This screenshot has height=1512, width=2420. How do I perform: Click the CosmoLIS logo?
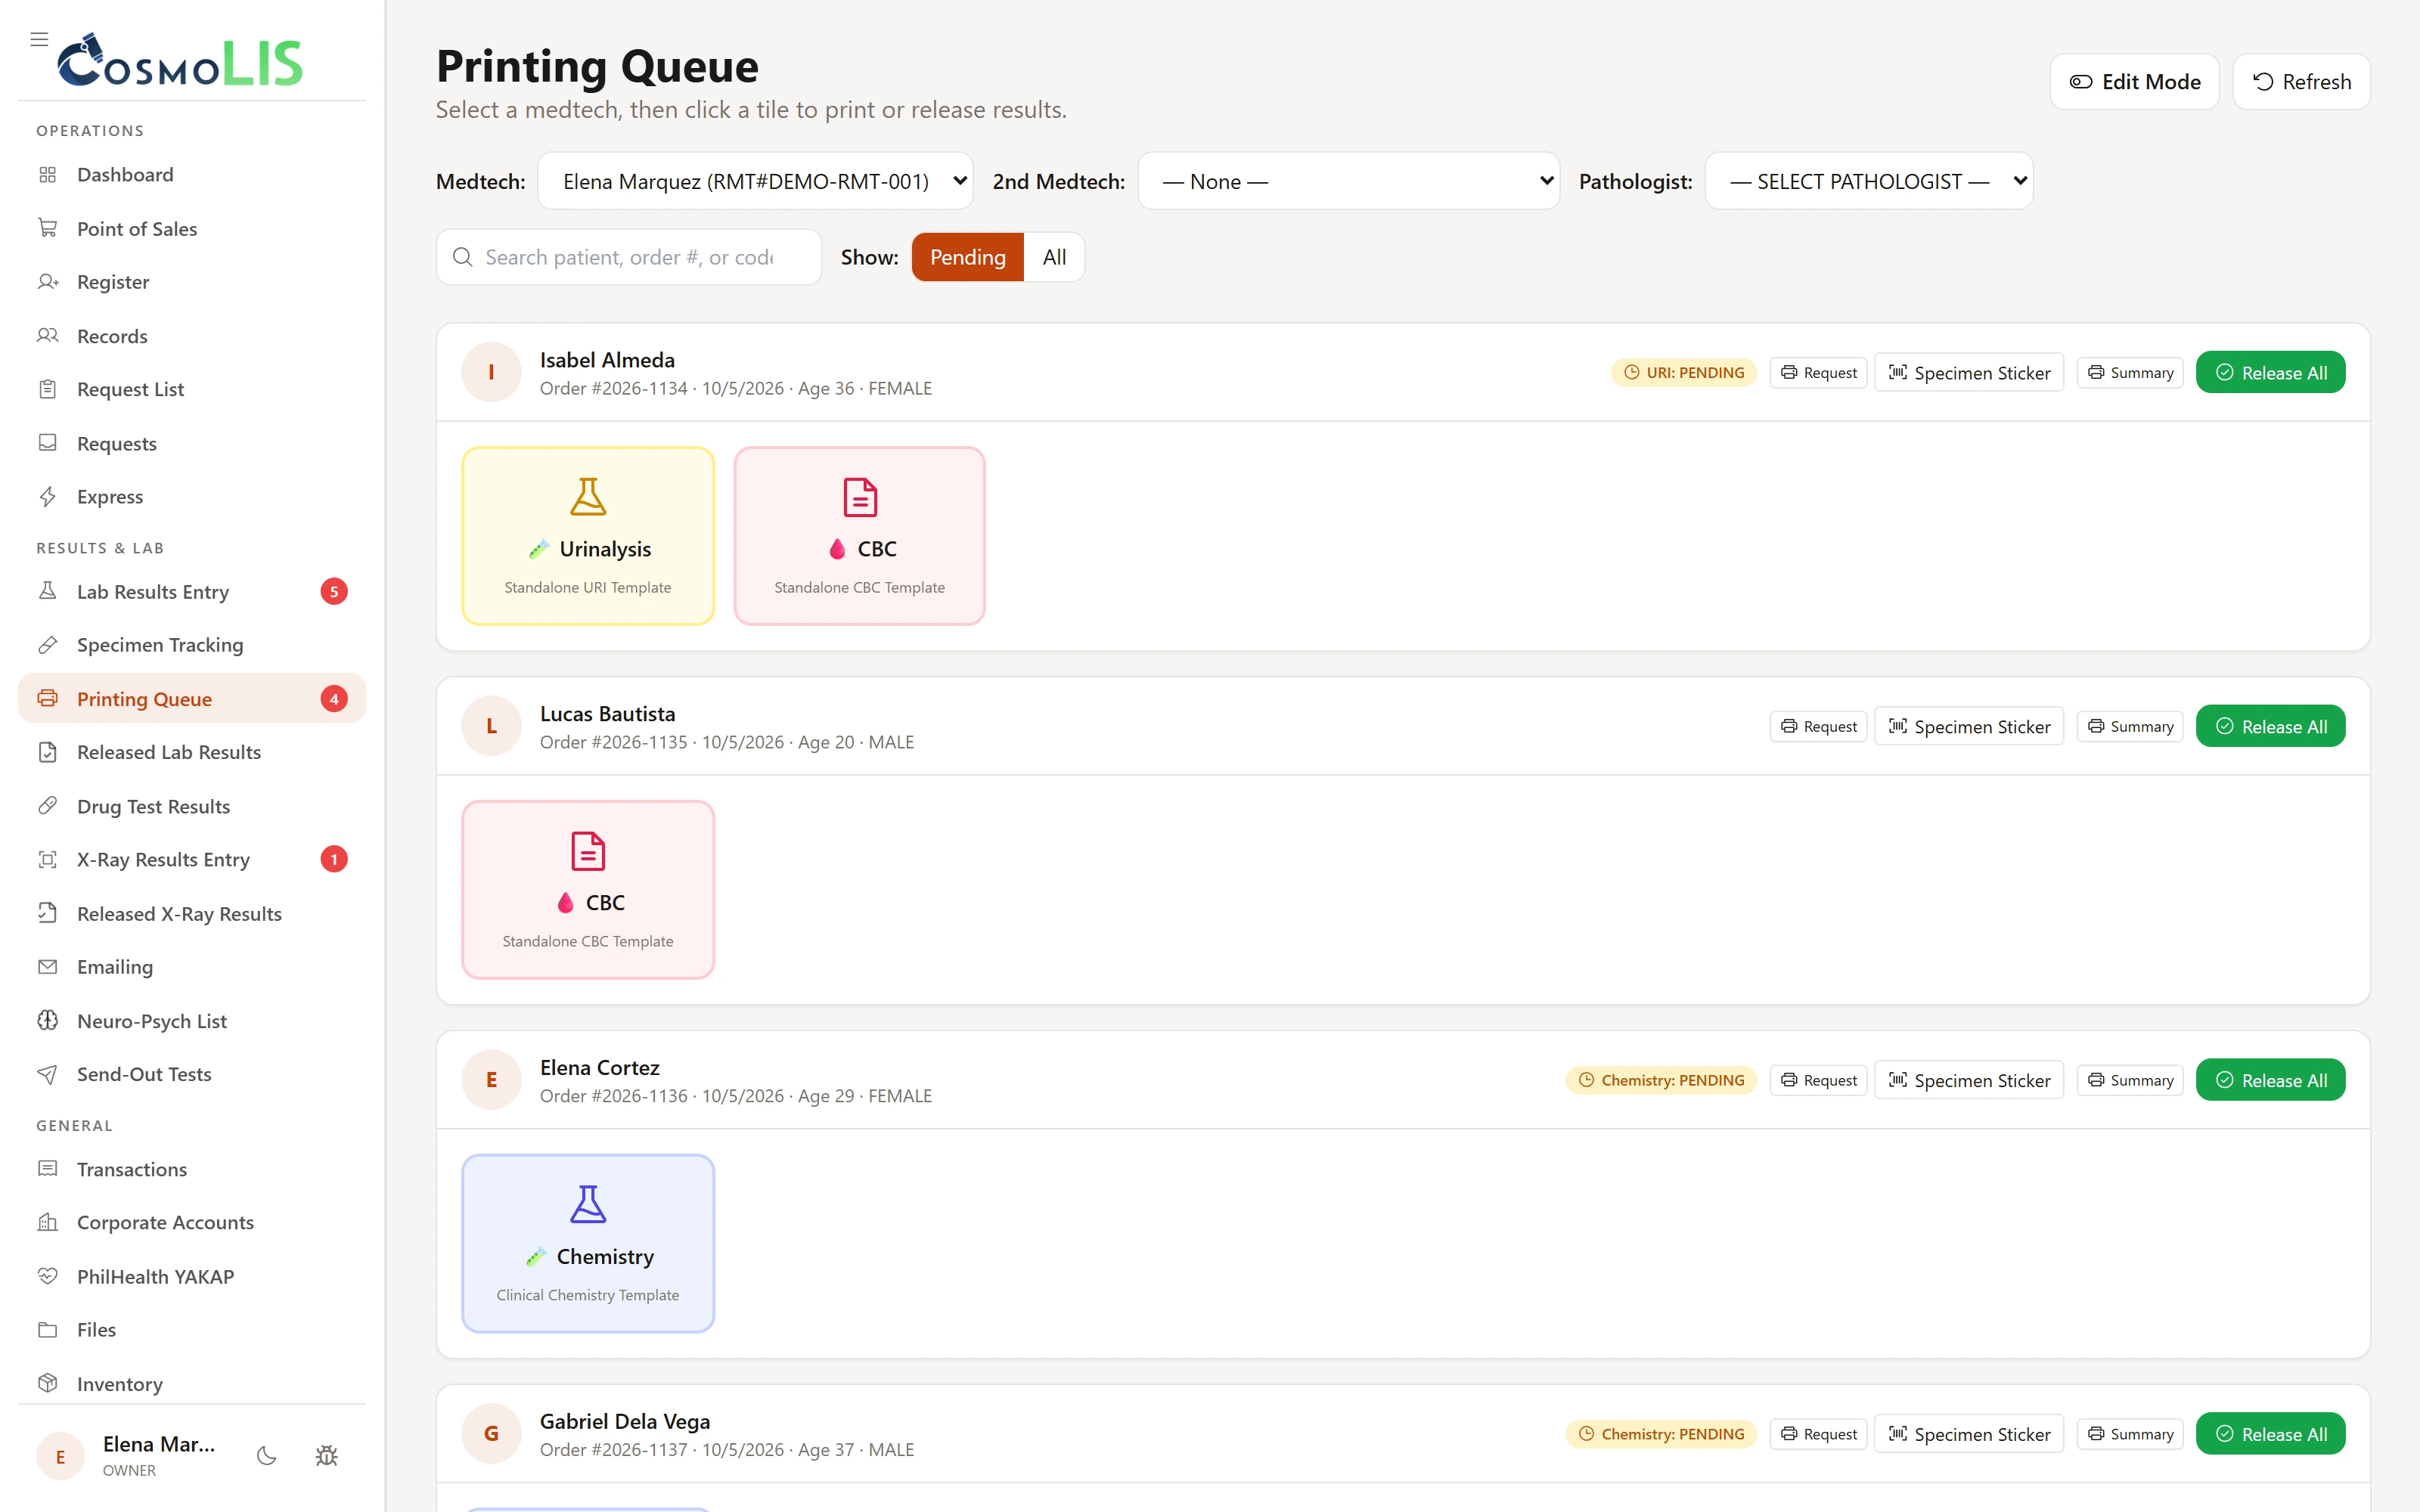(x=180, y=60)
